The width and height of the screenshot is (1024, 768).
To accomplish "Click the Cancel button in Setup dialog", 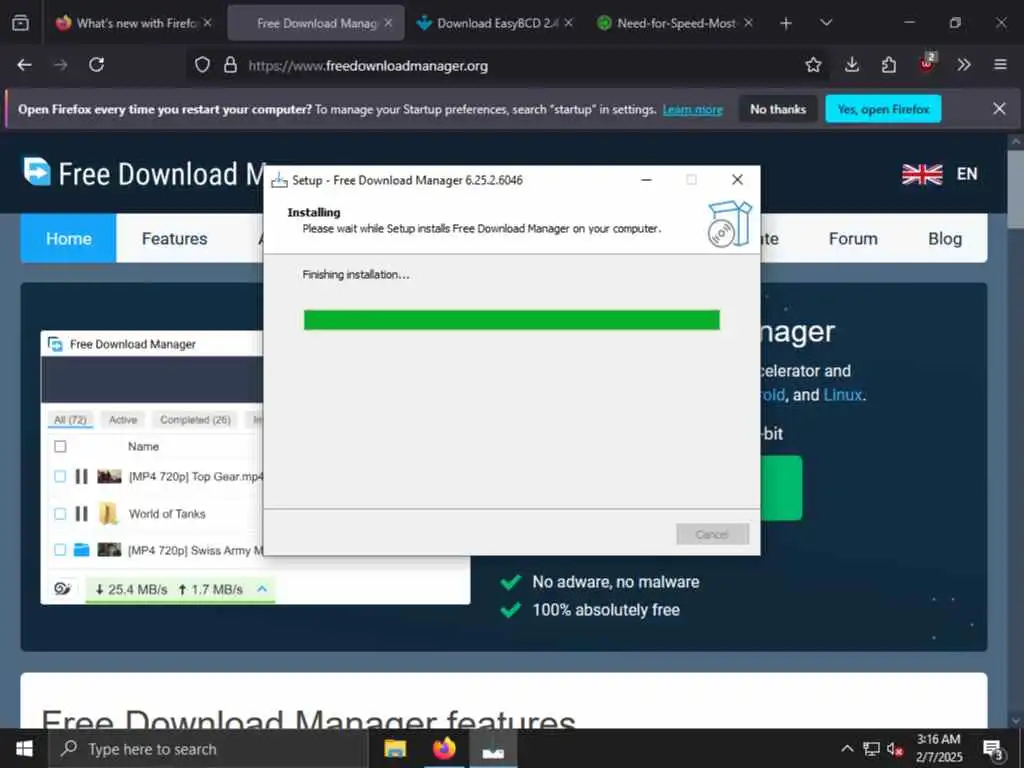I will point(712,534).
